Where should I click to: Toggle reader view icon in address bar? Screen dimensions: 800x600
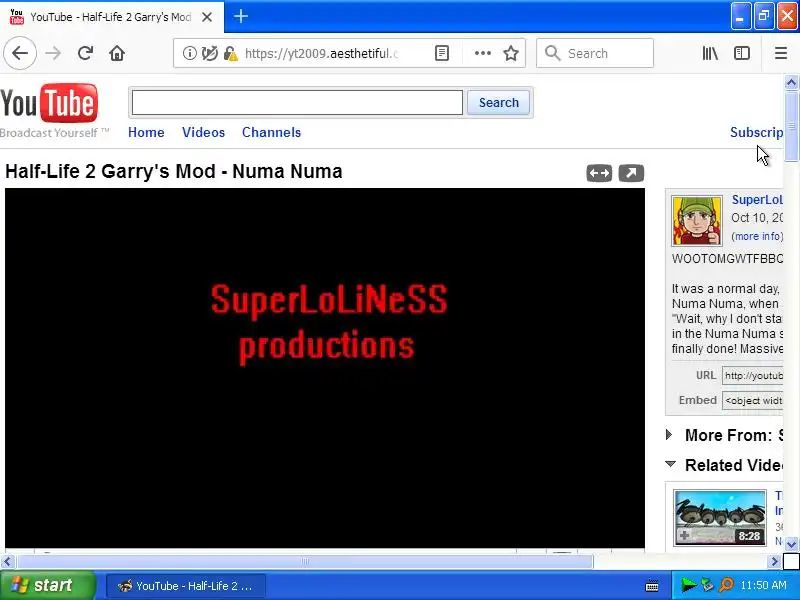pyautogui.click(x=442, y=53)
